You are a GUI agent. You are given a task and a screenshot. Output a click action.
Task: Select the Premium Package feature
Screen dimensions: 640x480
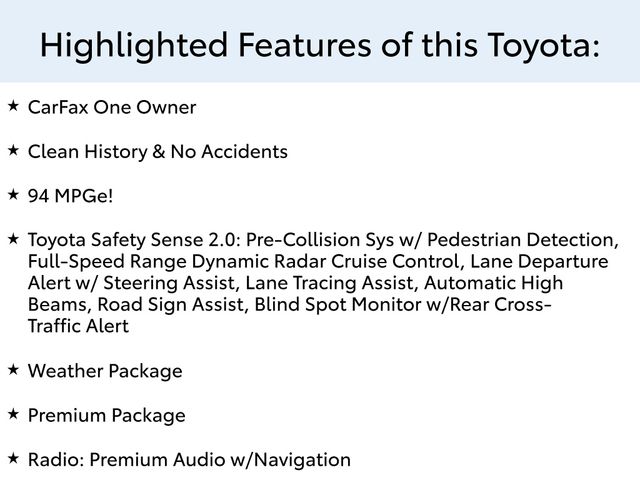[x=107, y=415]
